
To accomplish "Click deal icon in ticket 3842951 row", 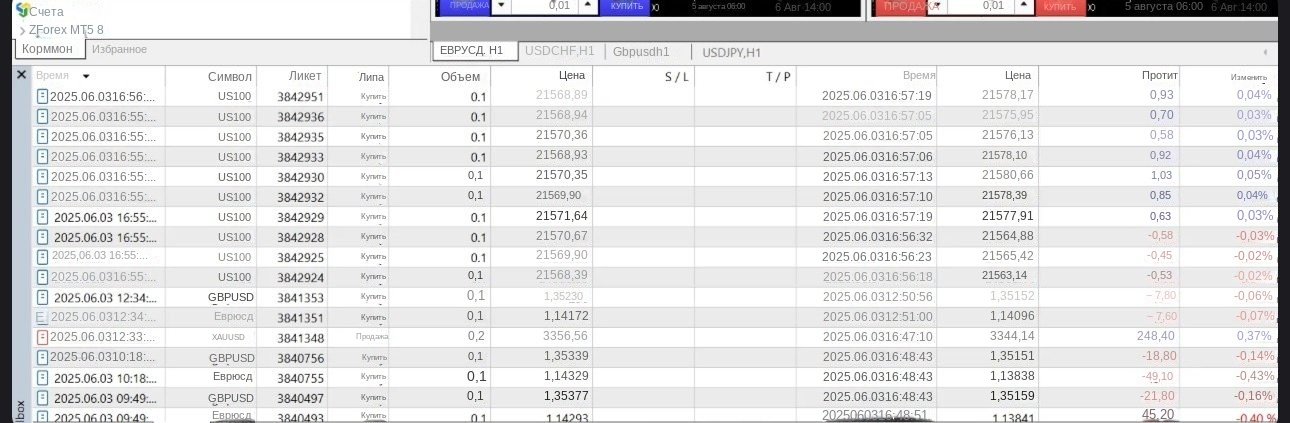I will coord(42,96).
